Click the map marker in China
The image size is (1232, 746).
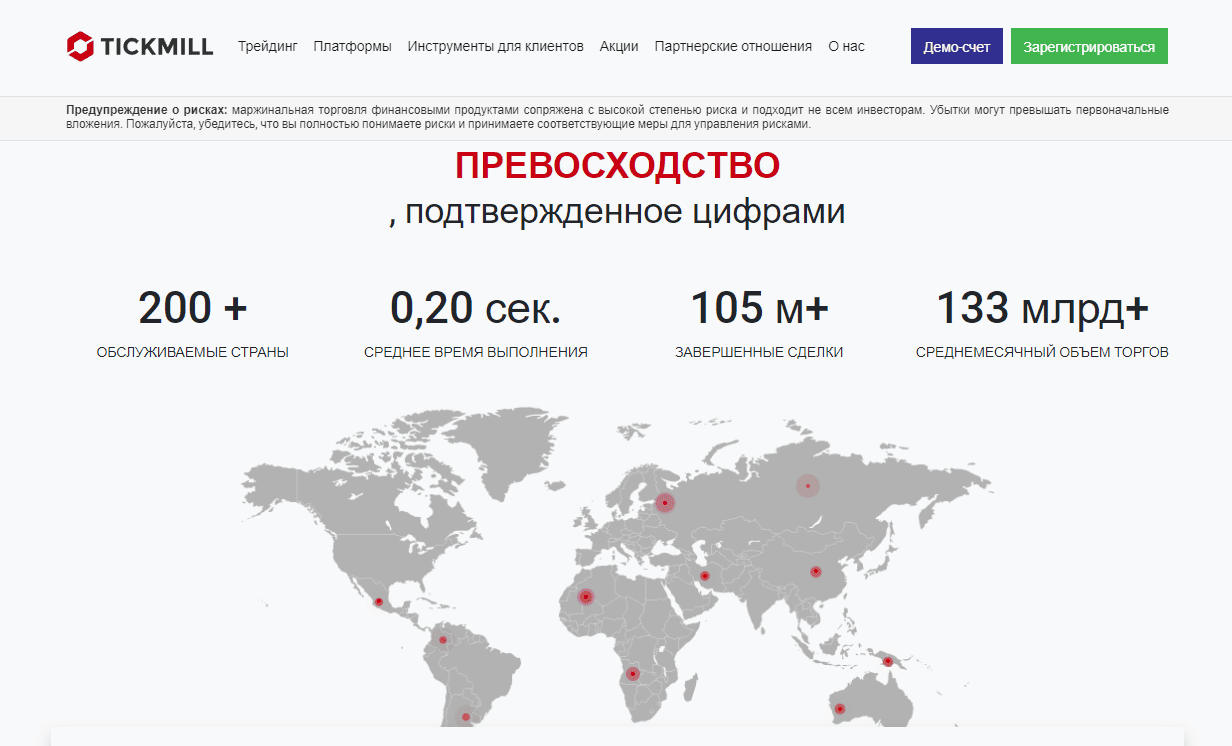click(815, 572)
